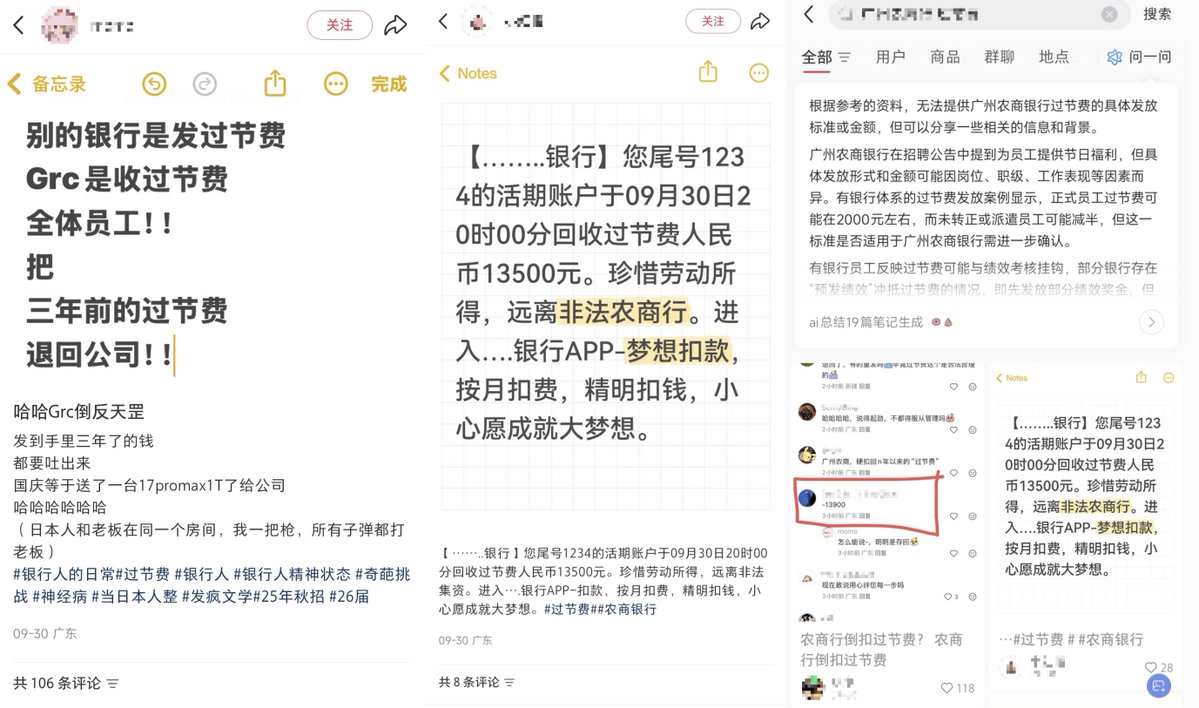The height and width of the screenshot is (708, 1199).
Task: Share the memo via export icon
Action: [x=275, y=83]
